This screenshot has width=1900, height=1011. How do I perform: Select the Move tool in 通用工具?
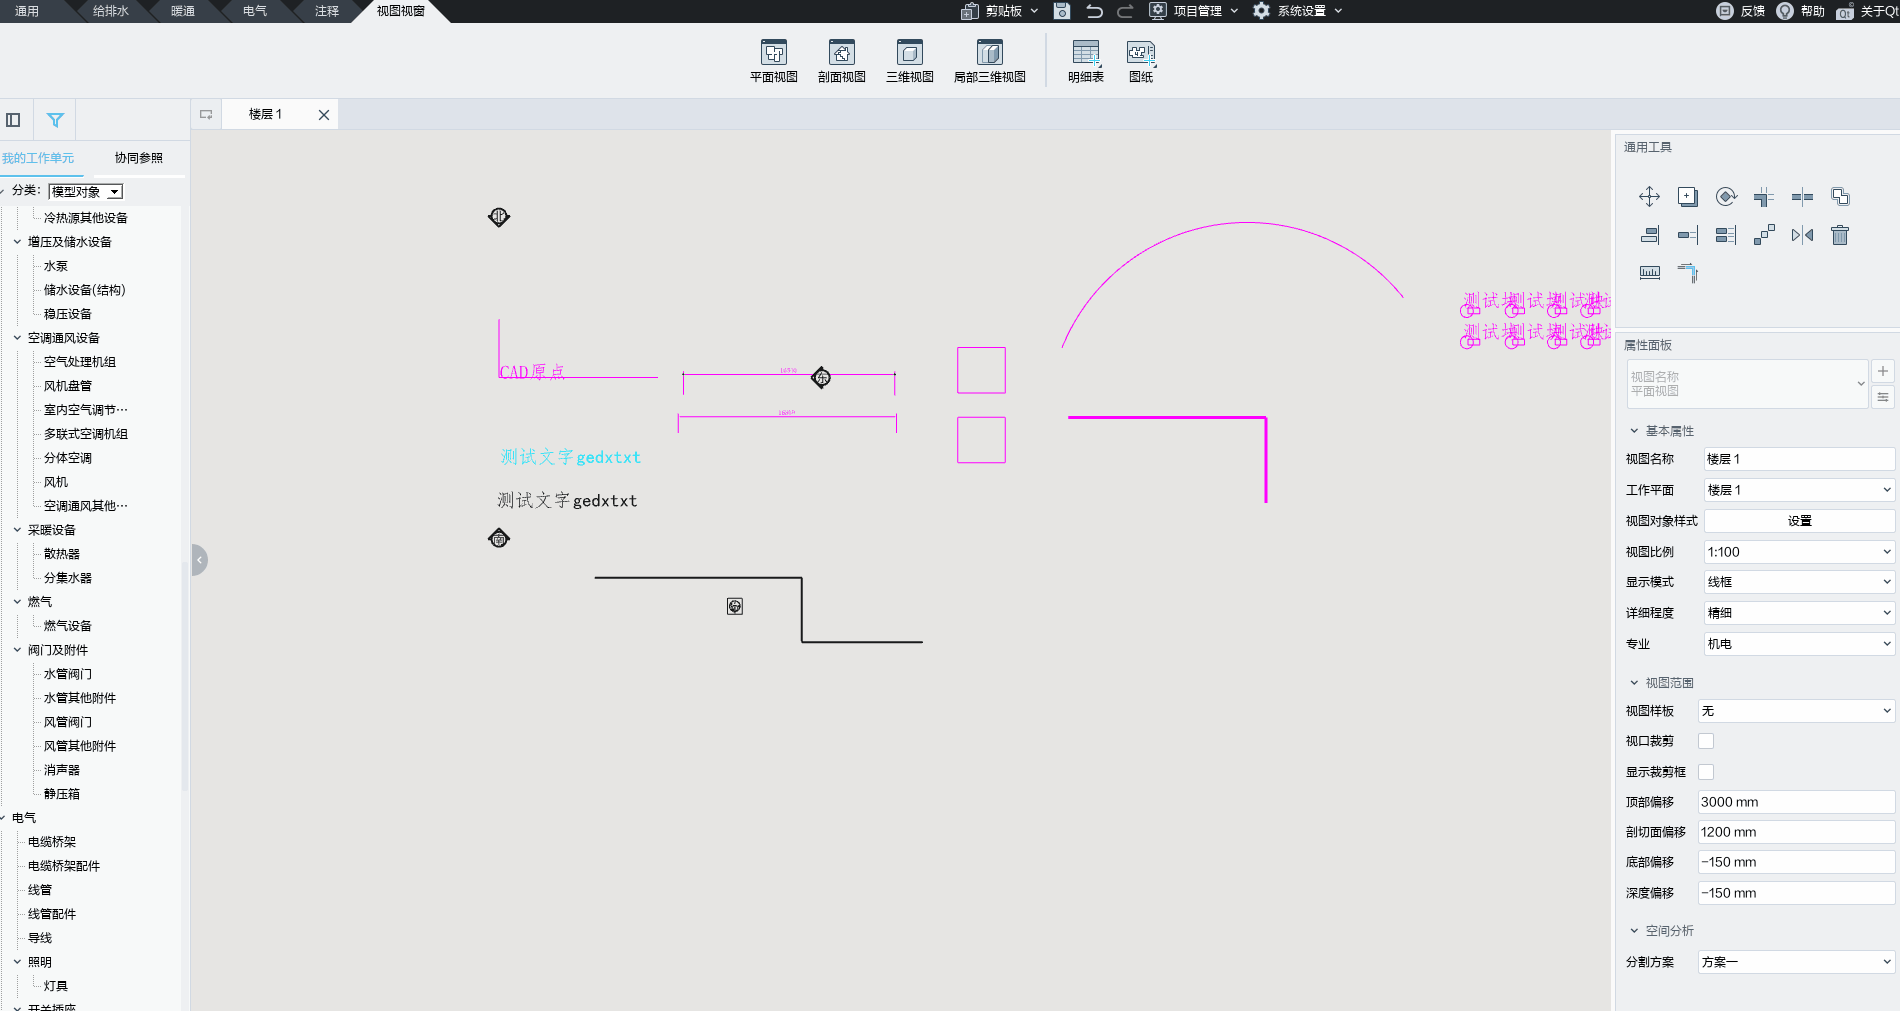point(1649,197)
